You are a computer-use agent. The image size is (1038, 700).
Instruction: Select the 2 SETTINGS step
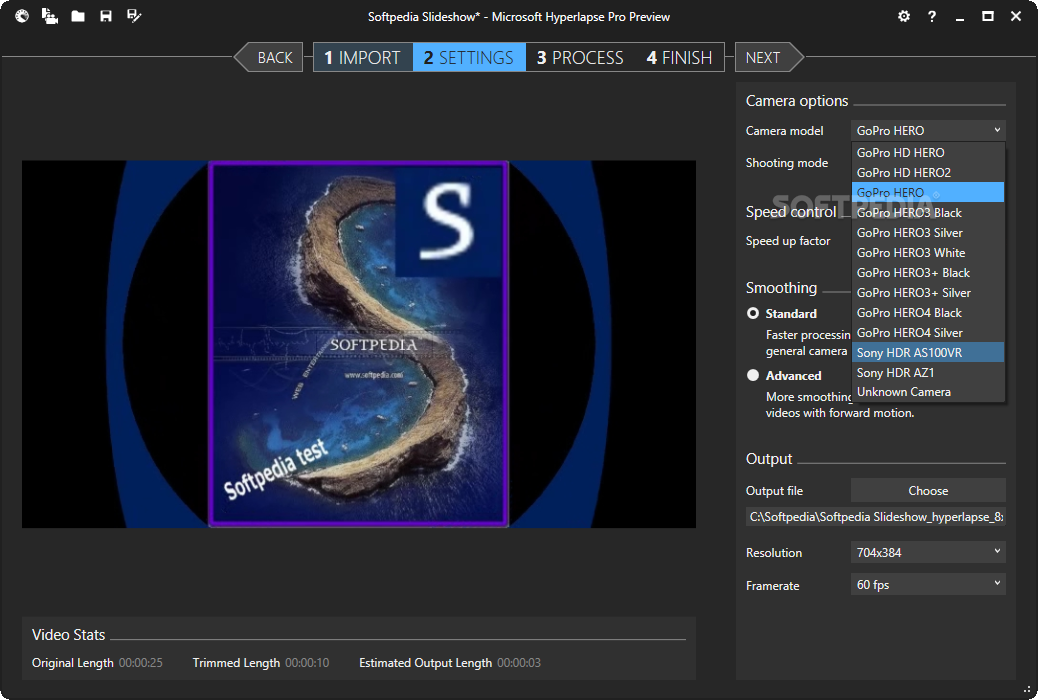pyautogui.click(x=469, y=58)
